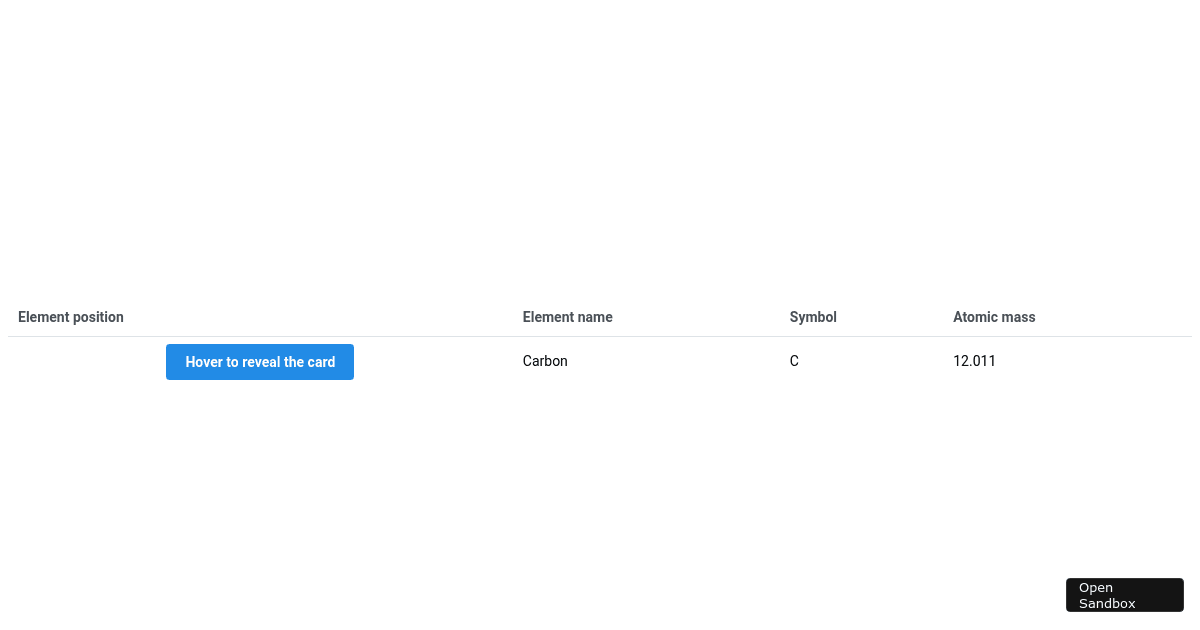Click the 'Carbon' table cell

coord(545,361)
